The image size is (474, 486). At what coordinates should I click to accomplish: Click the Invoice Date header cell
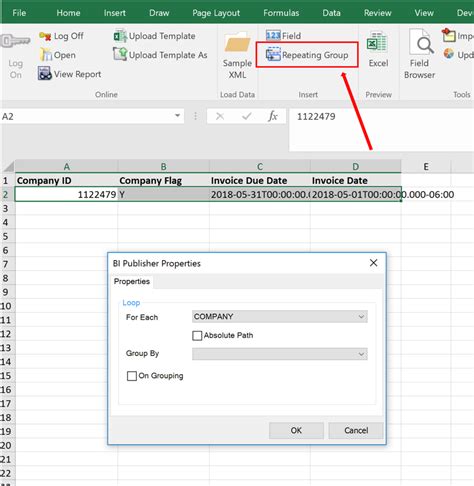point(355,180)
